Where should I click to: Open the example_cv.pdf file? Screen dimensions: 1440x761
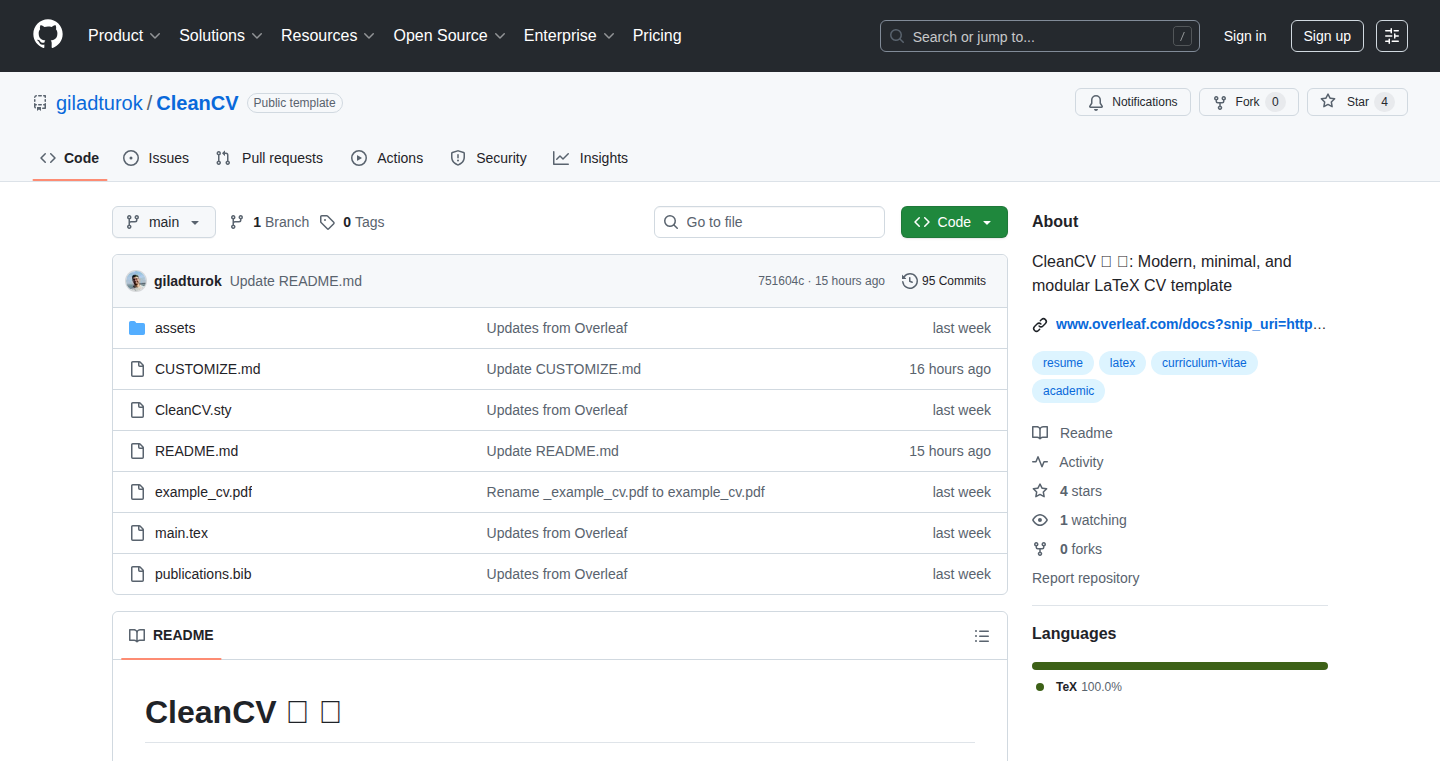[203, 492]
